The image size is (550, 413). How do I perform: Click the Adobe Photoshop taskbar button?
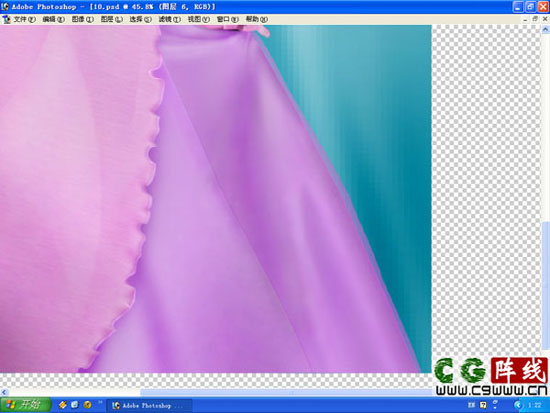[x=149, y=406]
